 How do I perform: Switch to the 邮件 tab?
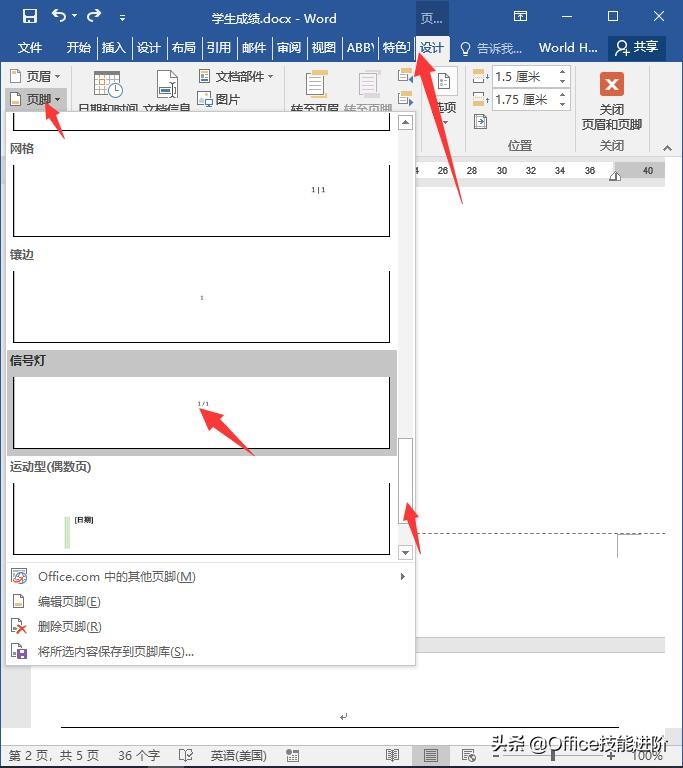254,48
